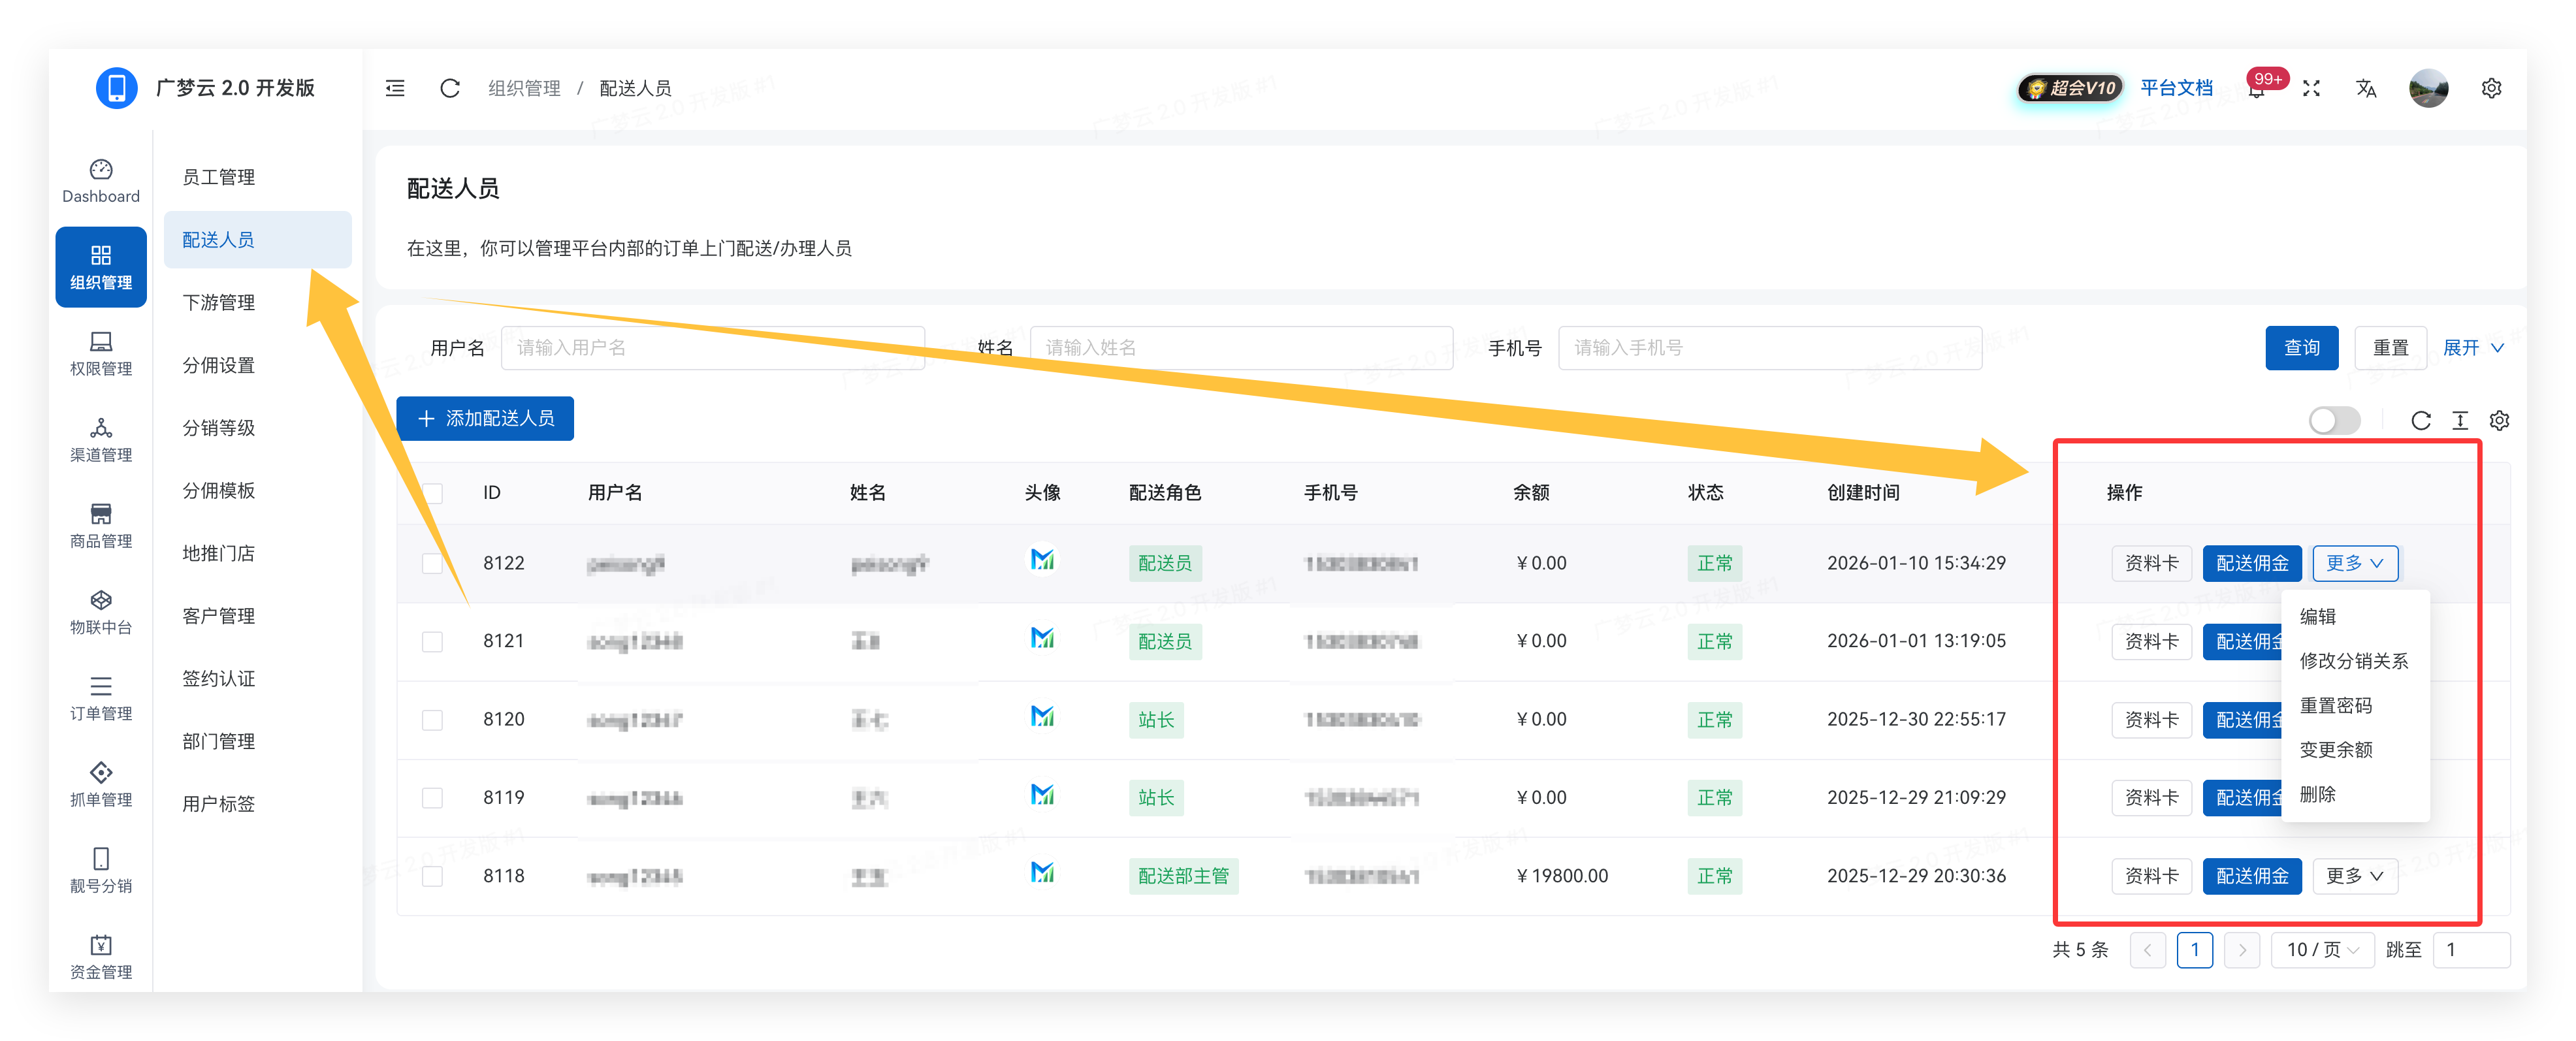Open the language translation icon
The height and width of the screenshot is (1041, 2576).
tap(2366, 88)
